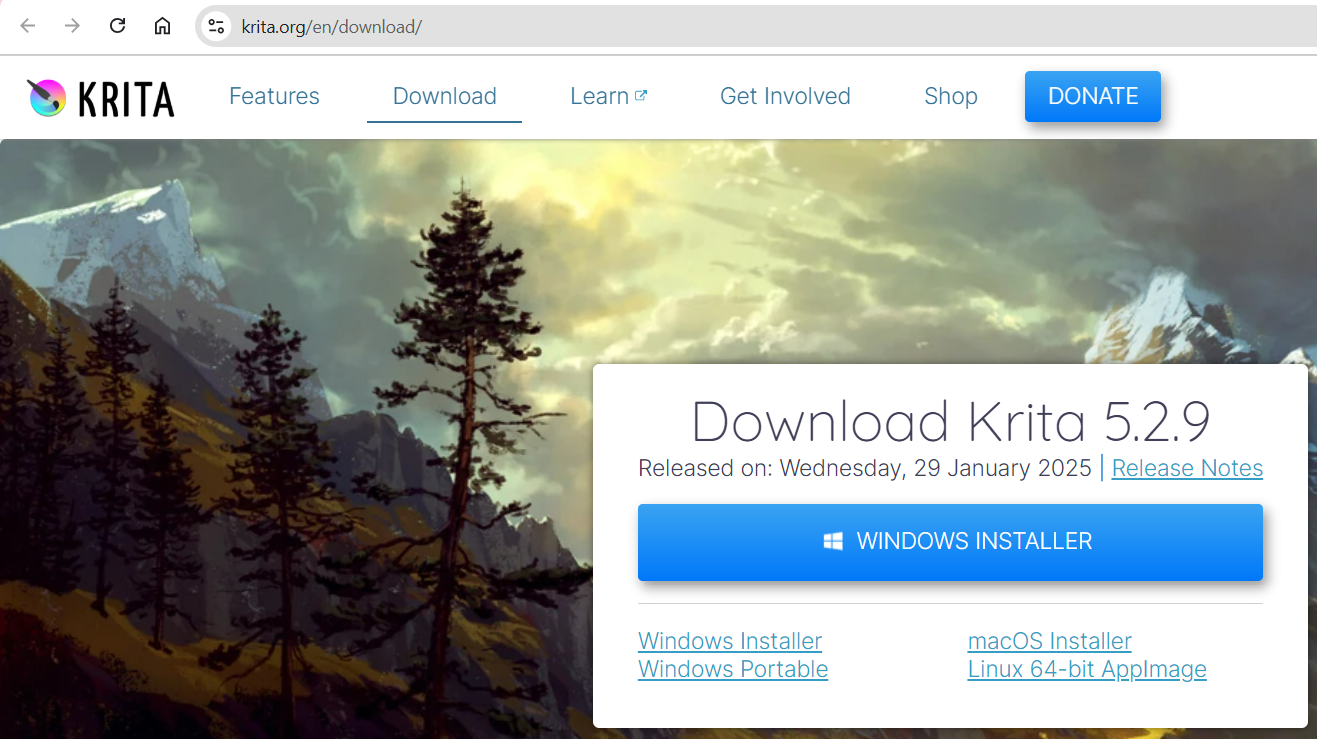
Task: Click the big WINDOWS INSTALLER button
Action: pyautogui.click(x=950, y=542)
